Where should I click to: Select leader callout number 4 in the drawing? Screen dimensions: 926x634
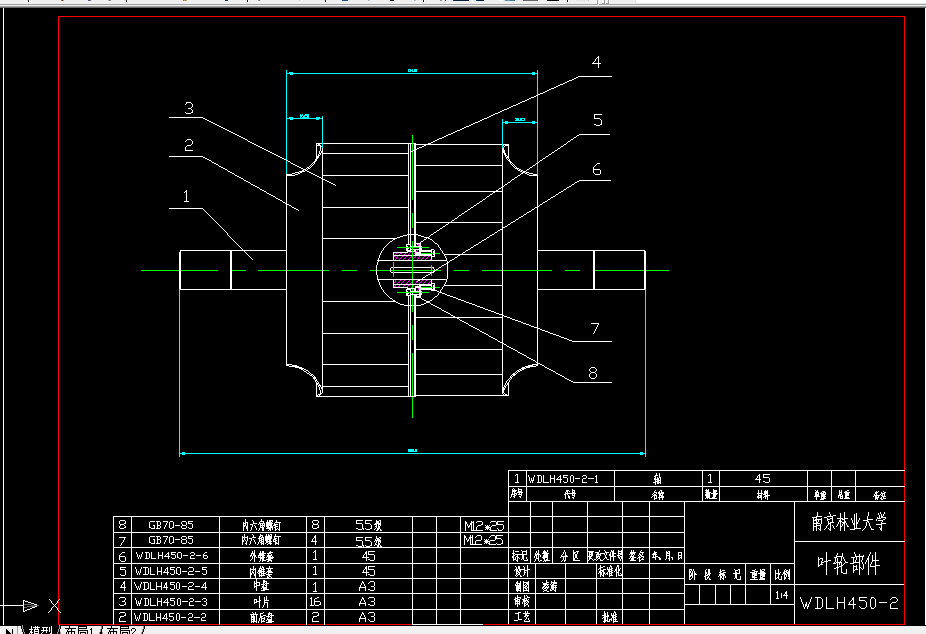click(596, 63)
